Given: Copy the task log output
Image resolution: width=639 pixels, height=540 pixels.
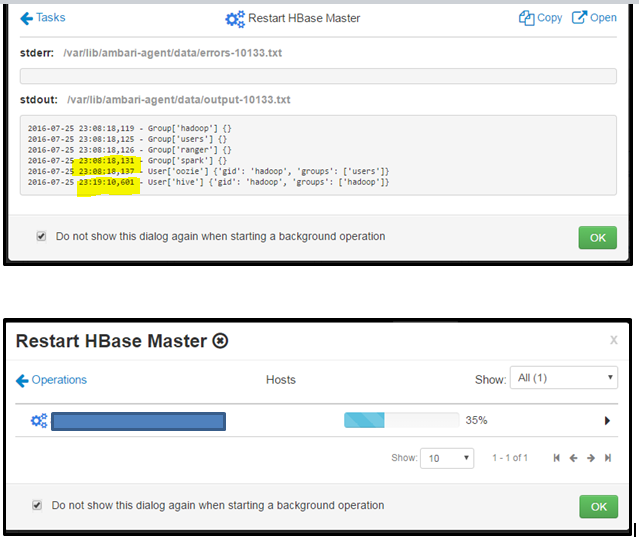Looking at the screenshot, I should 540,18.
